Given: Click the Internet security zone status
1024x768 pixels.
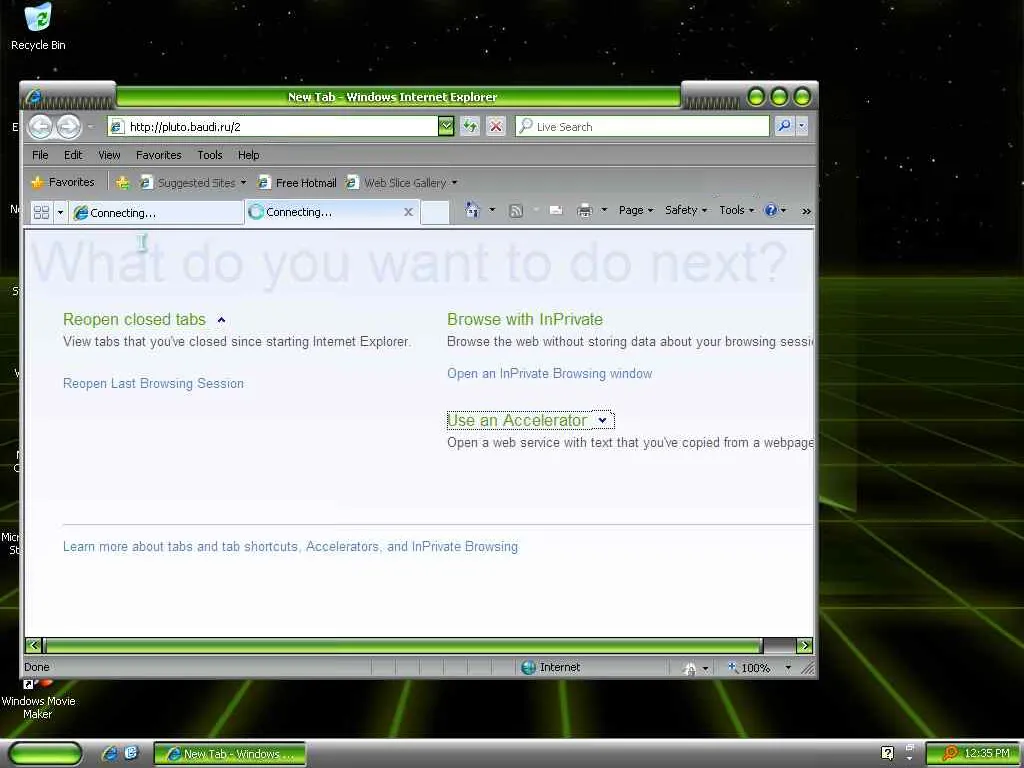Looking at the screenshot, I should 551,667.
